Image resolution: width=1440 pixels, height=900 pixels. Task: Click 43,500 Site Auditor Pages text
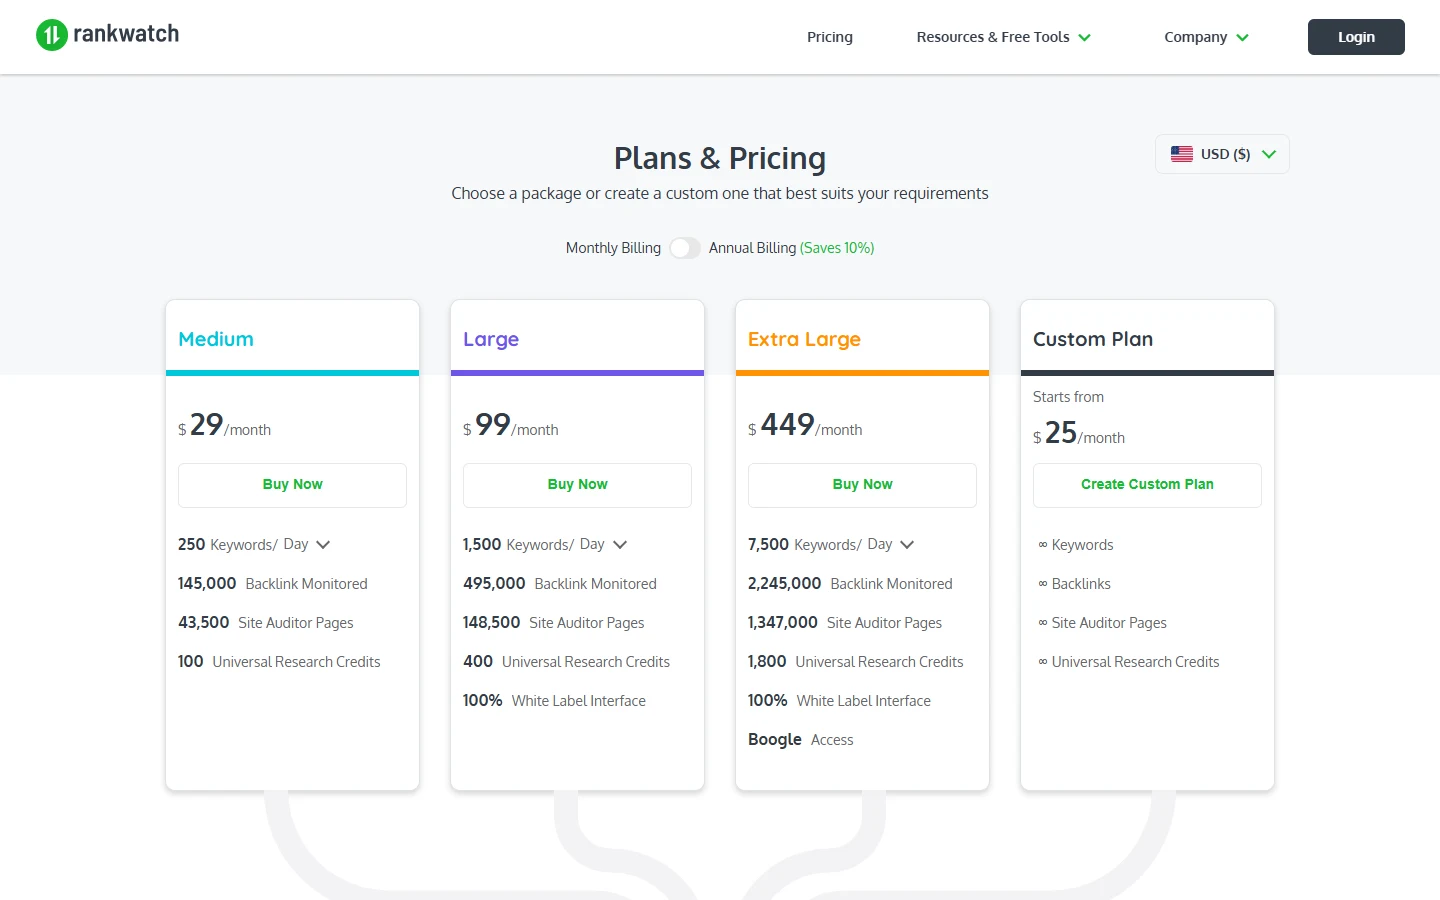click(266, 623)
